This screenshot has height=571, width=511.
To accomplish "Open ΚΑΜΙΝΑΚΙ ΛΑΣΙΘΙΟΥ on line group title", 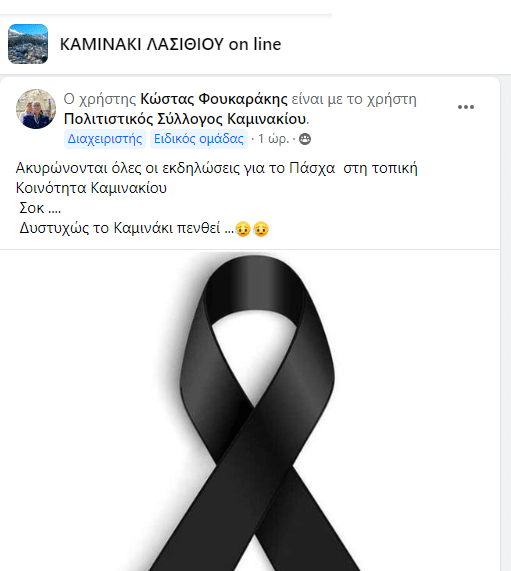I will point(170,44).
